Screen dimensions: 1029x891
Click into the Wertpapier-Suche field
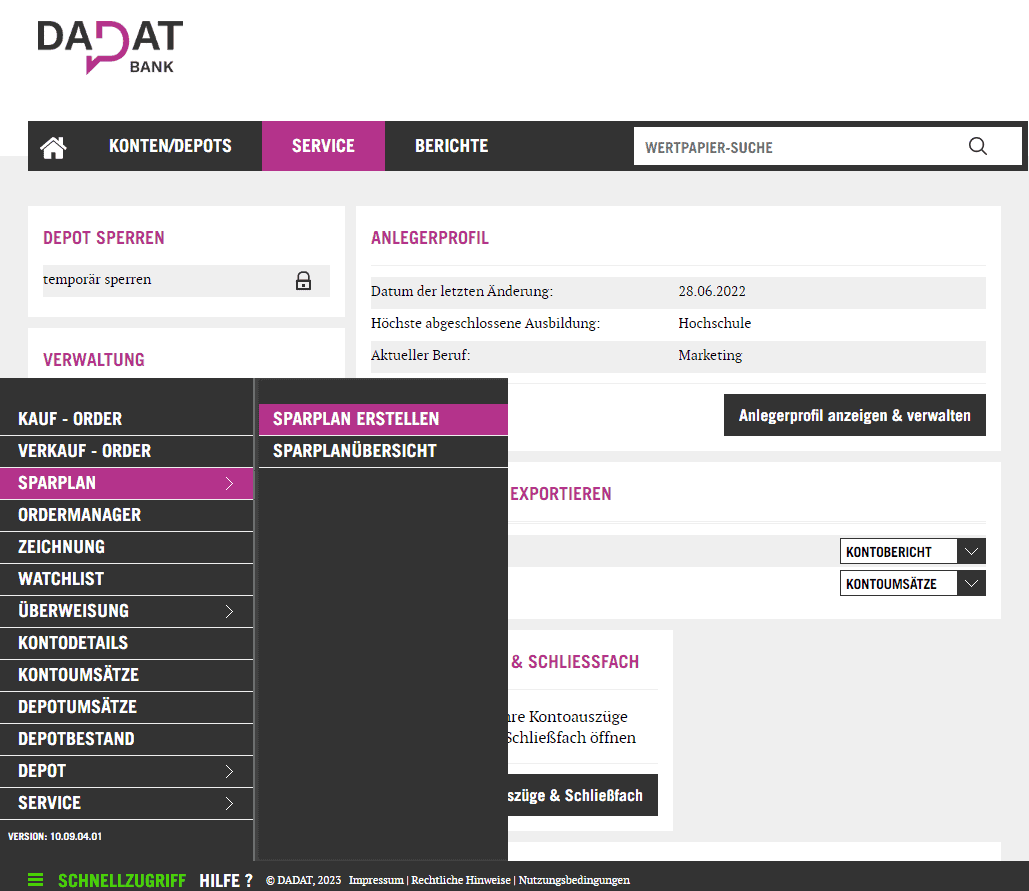point(795,147)
